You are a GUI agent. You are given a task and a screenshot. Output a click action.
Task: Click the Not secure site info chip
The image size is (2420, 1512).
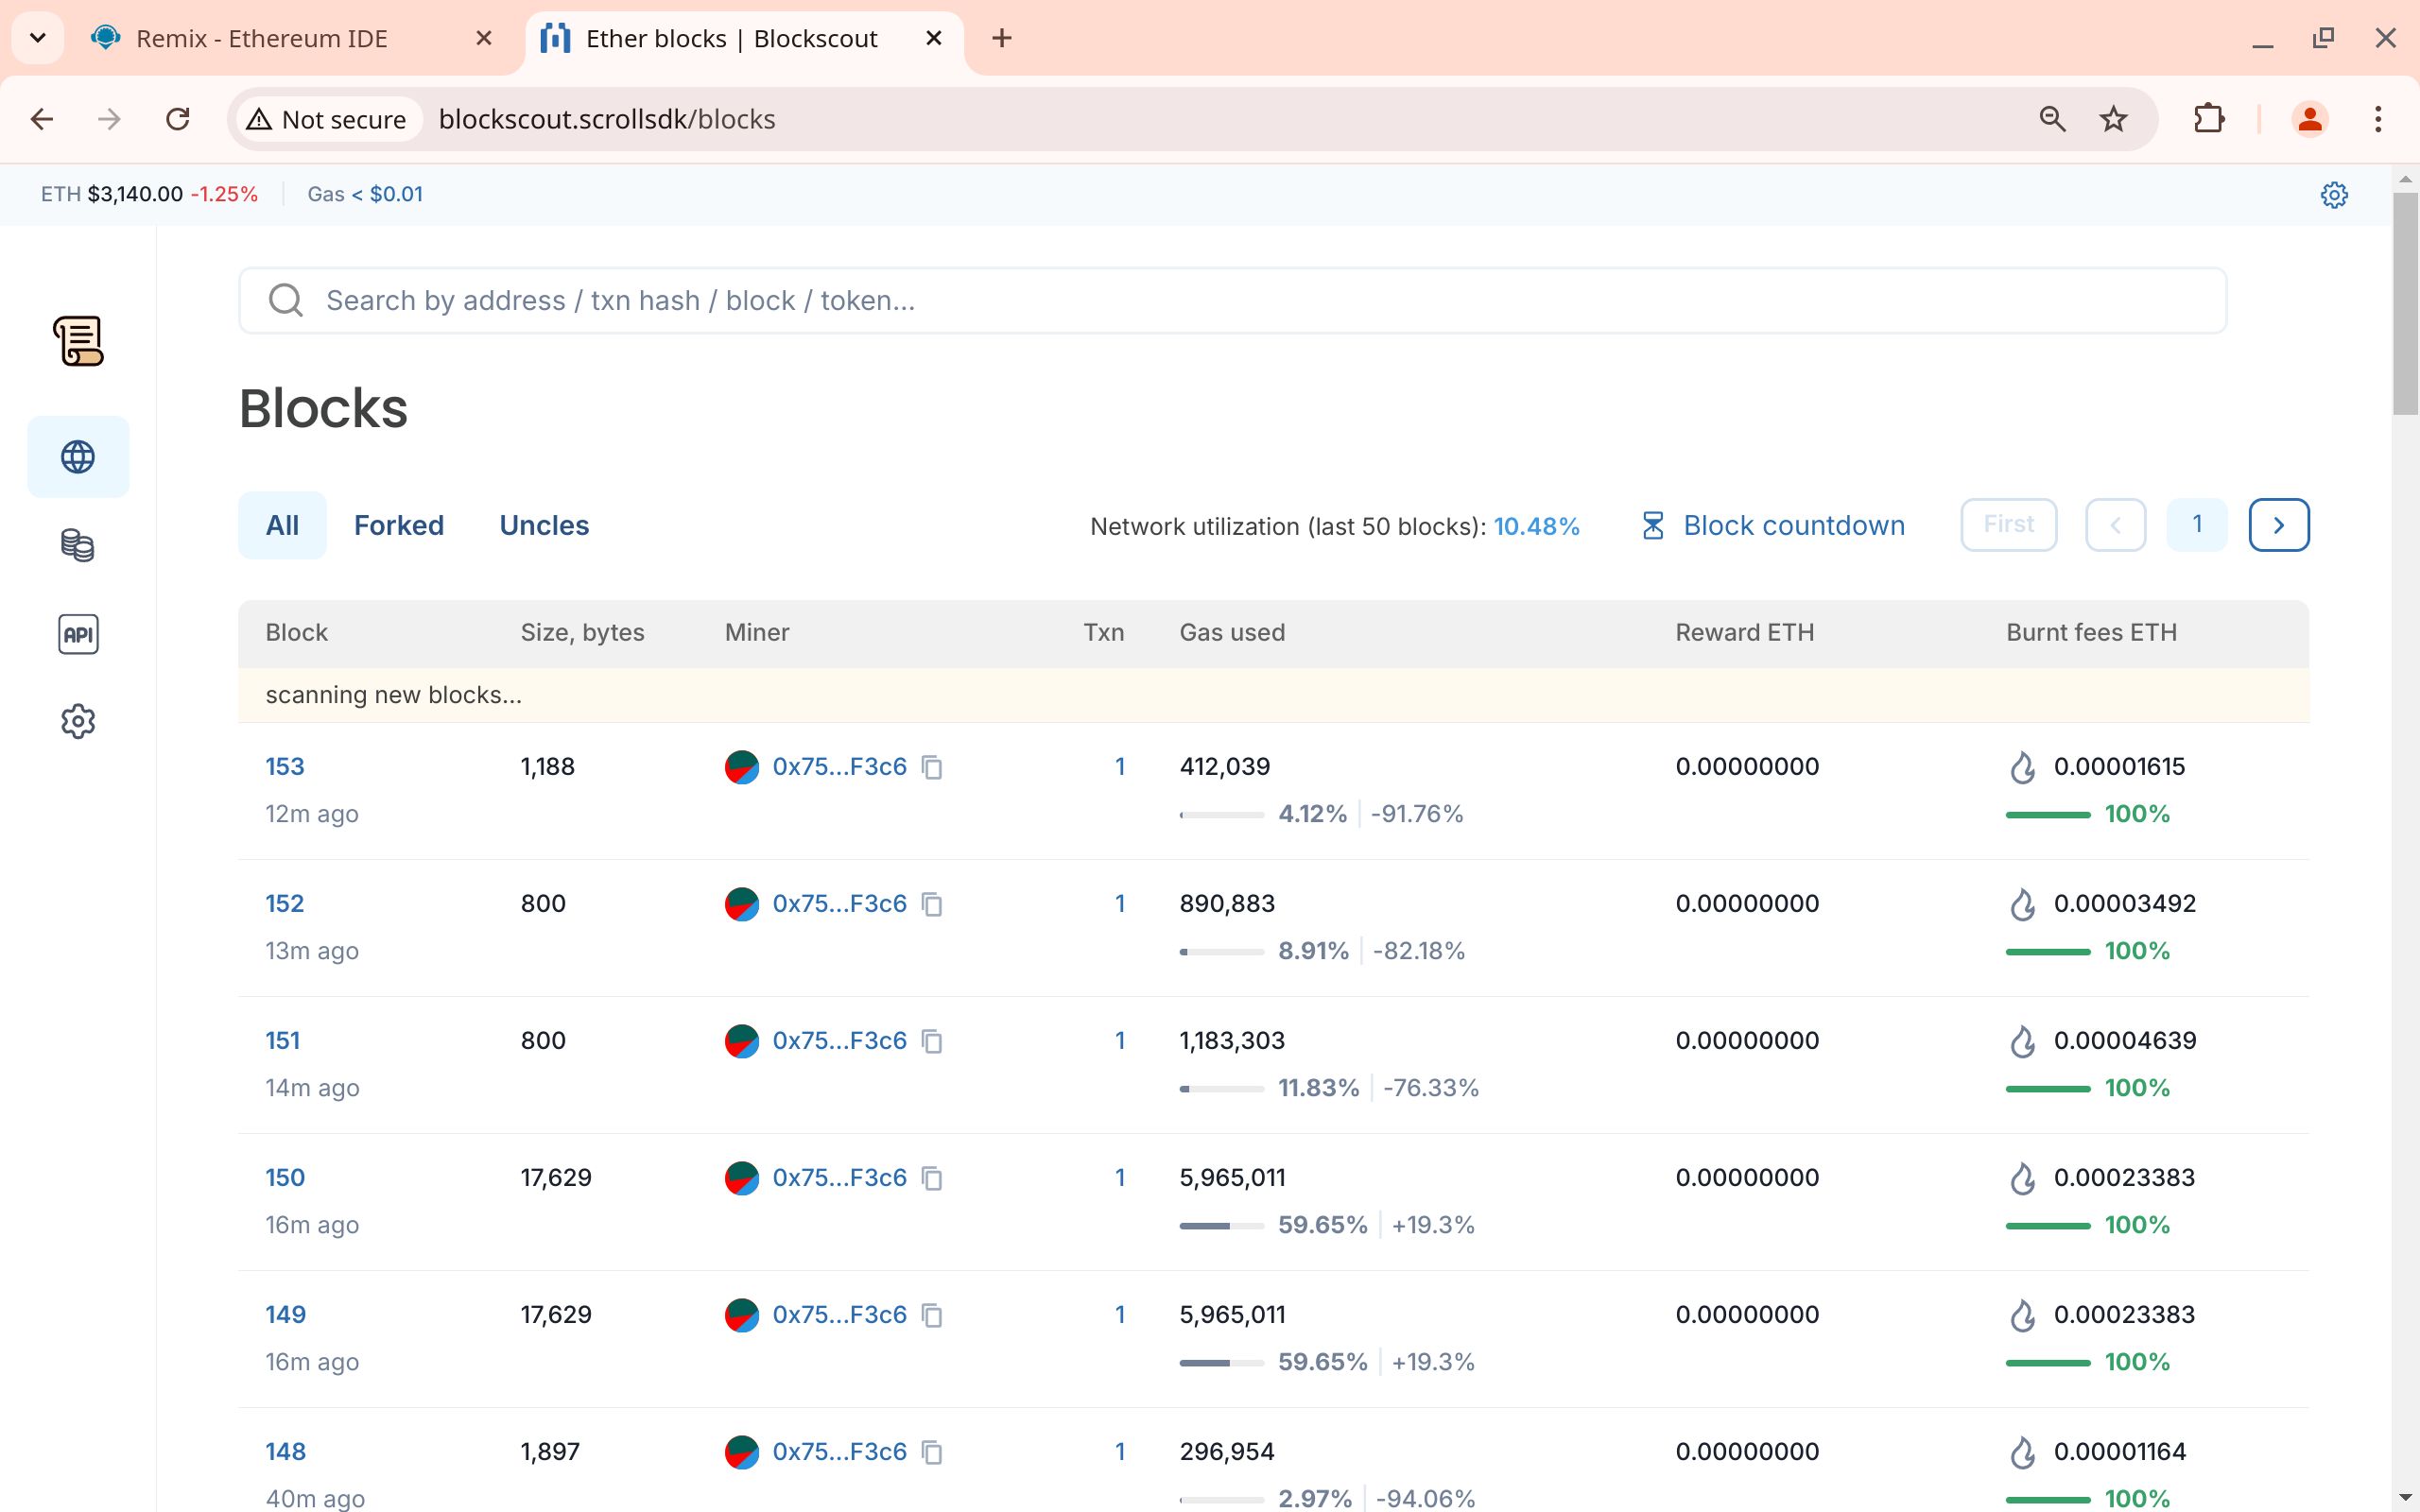coord(327,119)
